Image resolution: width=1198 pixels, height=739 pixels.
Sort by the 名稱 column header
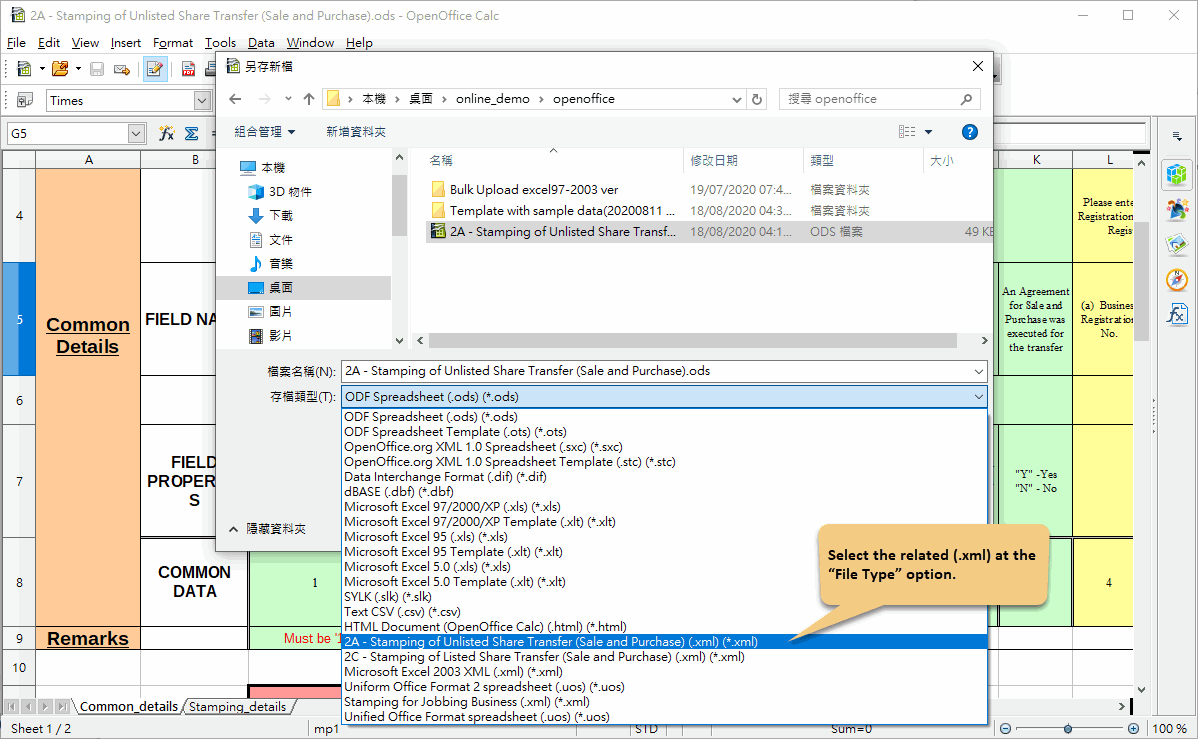(x=441, y=160)
